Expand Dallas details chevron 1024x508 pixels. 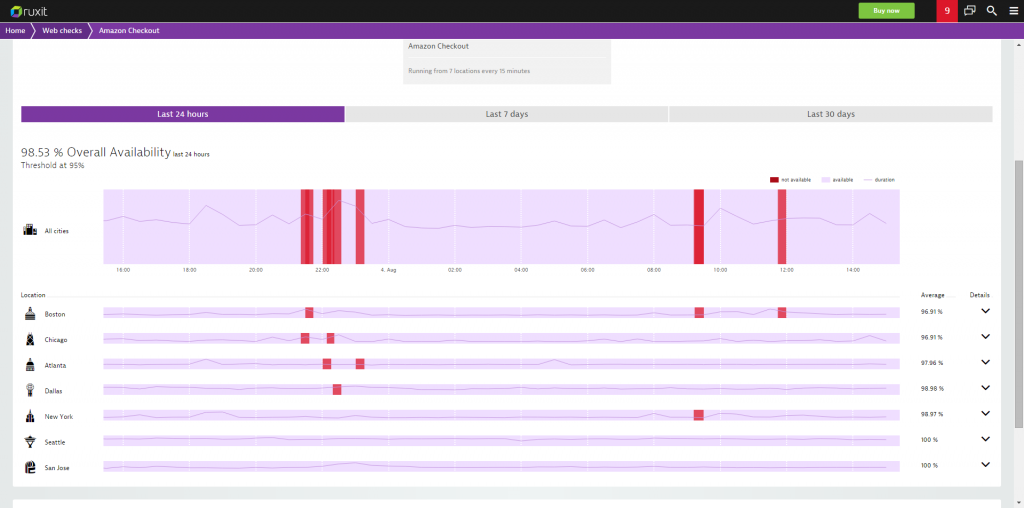click(985, 388)
